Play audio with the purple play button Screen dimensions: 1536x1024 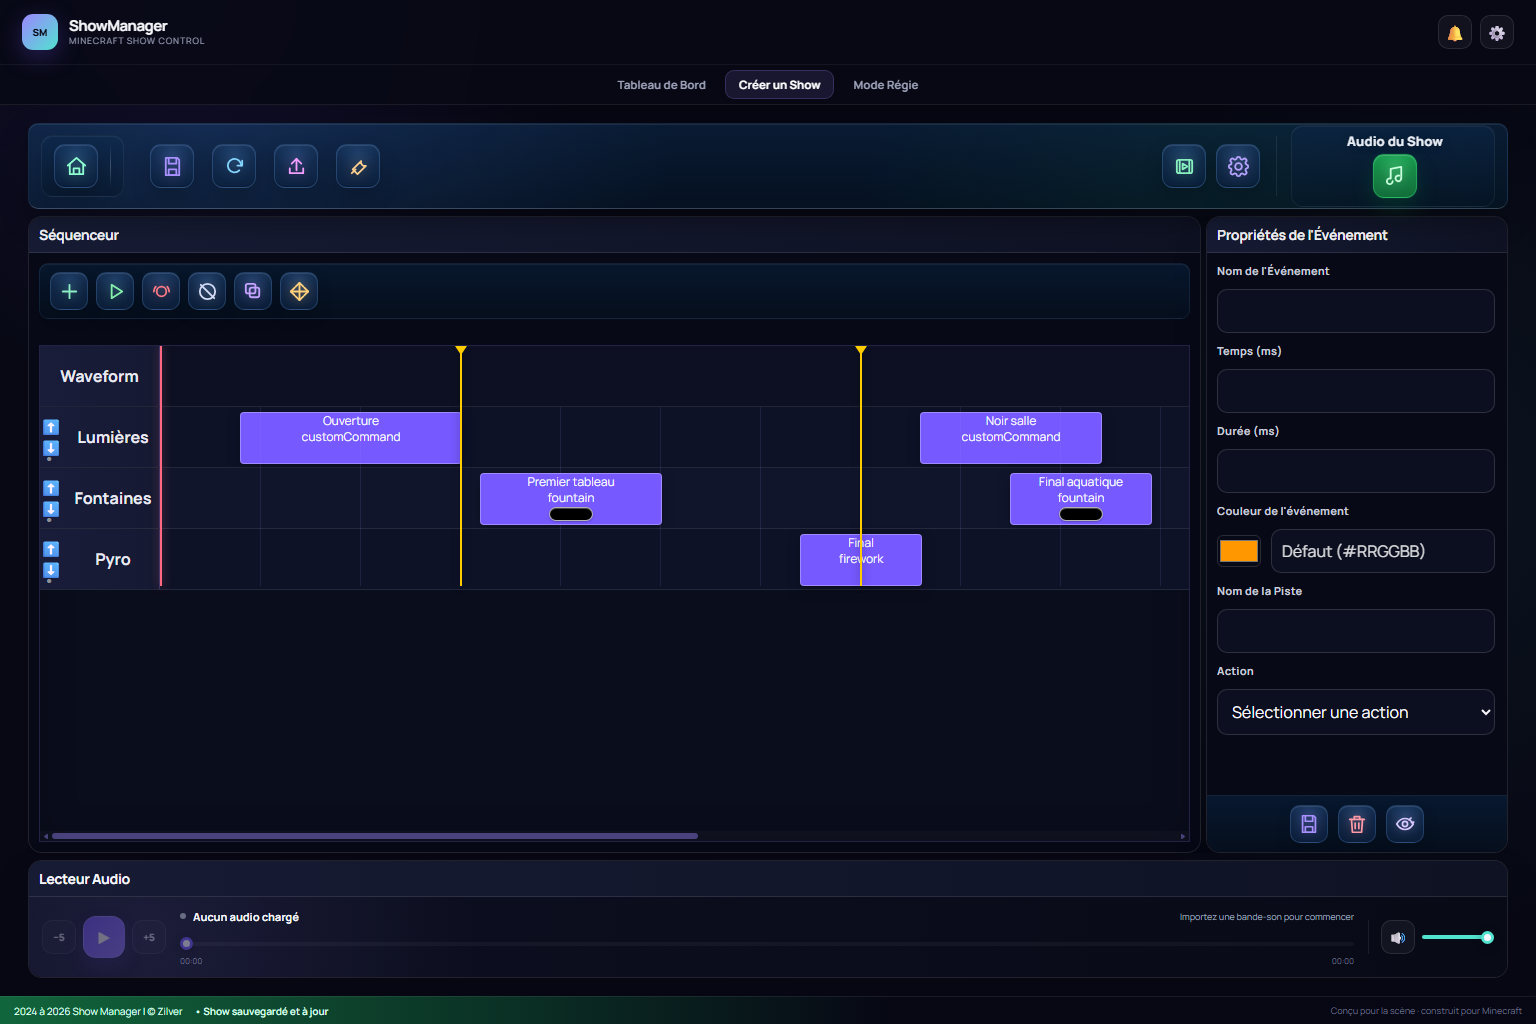click(x=104, y=937)
